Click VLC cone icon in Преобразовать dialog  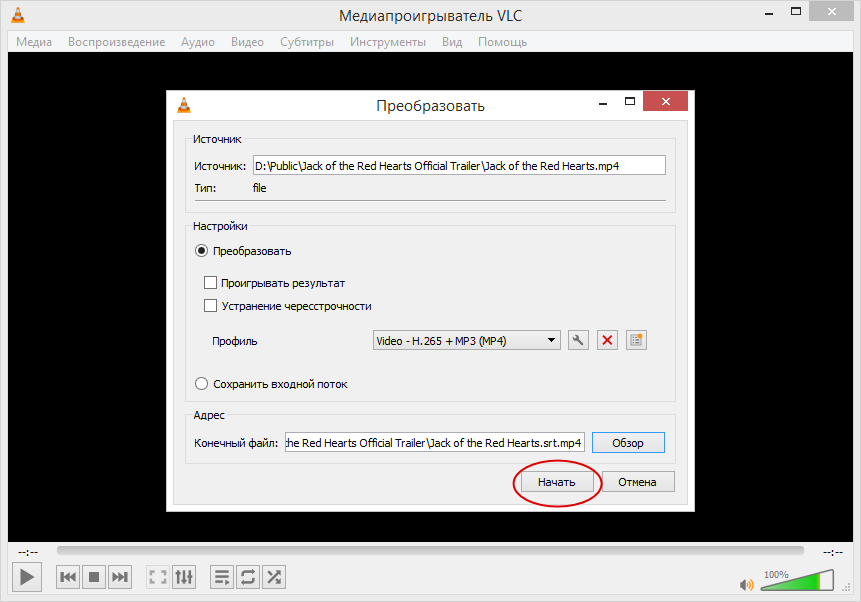184,104
